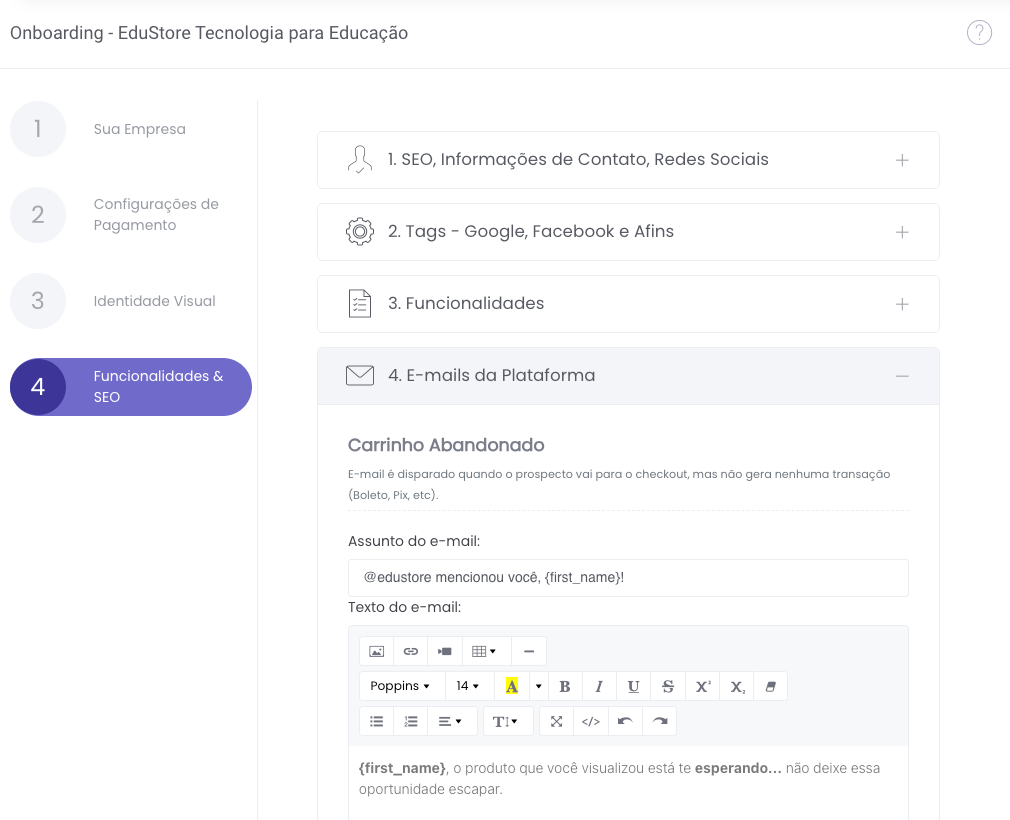Image resolution: width=1010 pixels, height=820 pixels.
Task: Open the Poppins font family dropdown
Action: pos(400,686)
